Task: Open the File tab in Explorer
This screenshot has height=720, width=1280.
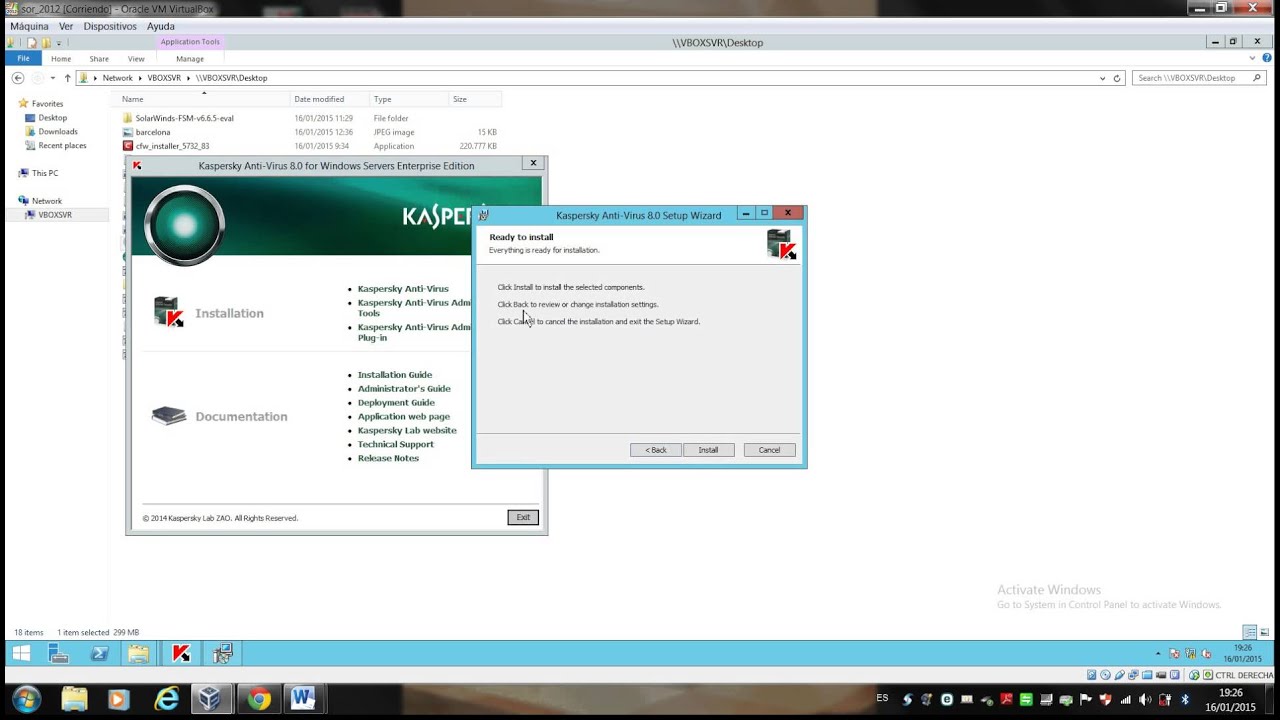Action: click(x=23, y=59)
